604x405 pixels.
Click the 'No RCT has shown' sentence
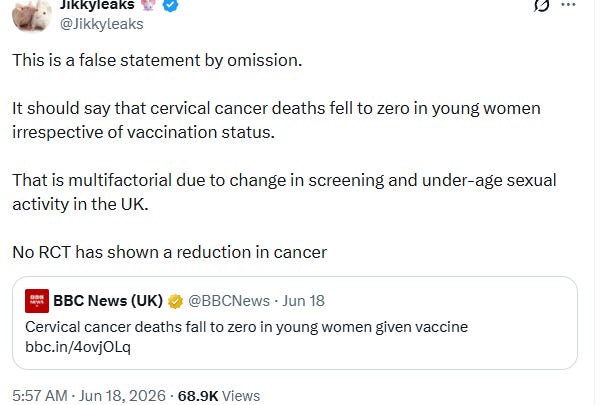(x=169, y=252)
